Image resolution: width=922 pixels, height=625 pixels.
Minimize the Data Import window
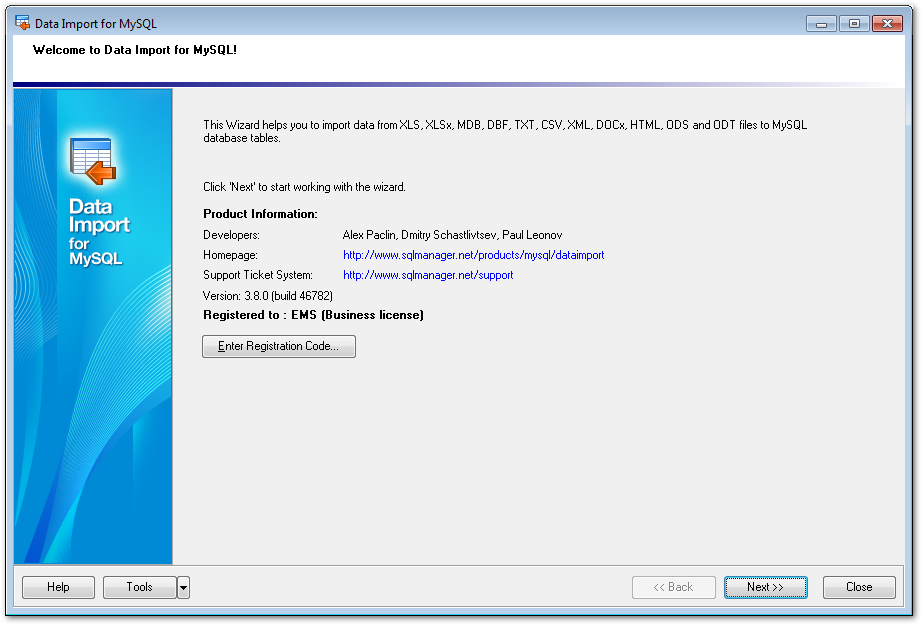821,24
